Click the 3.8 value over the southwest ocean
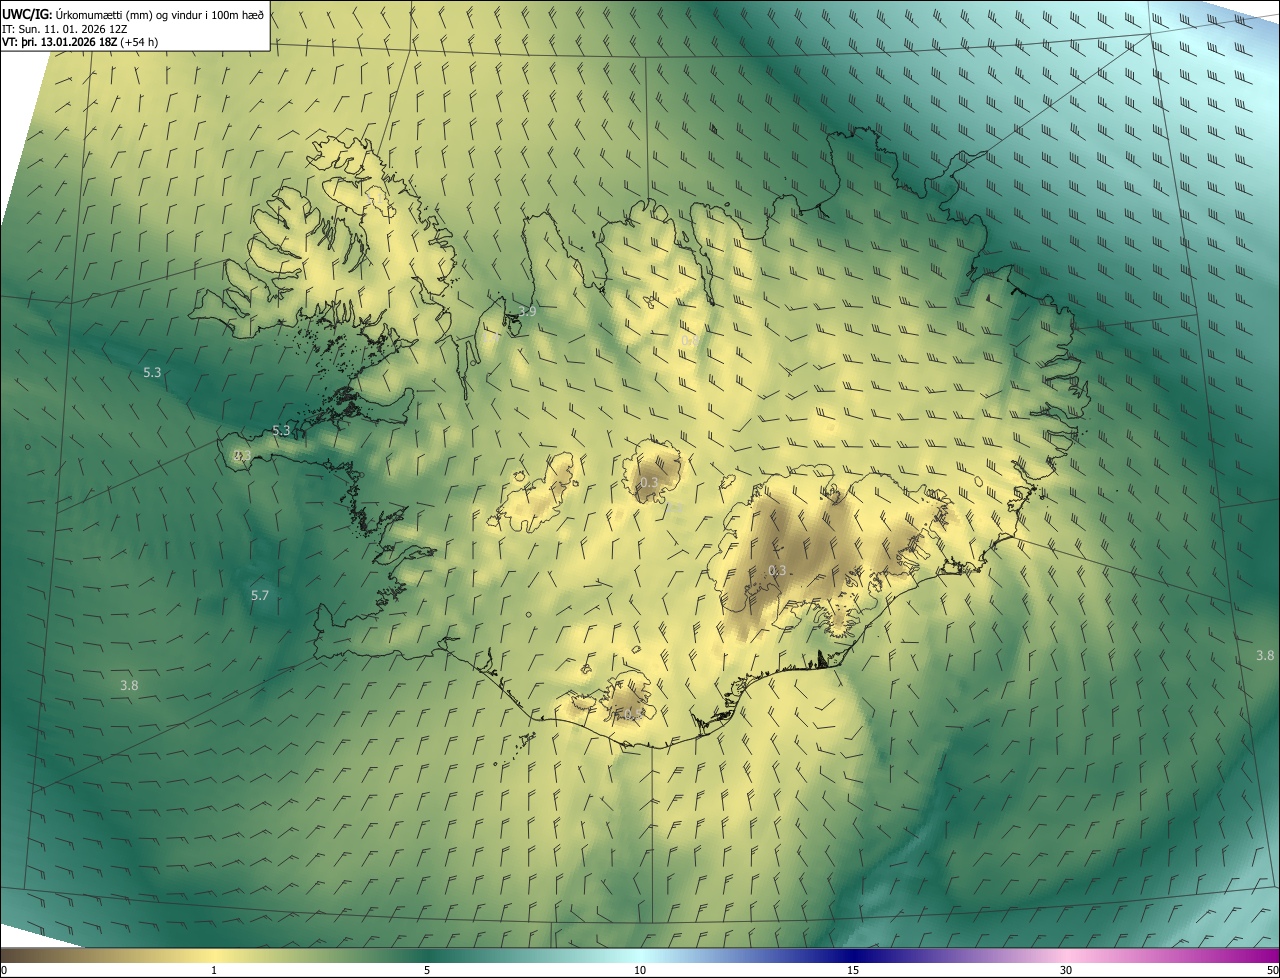Screen dimensions: 1280x978 (x=129, y=686)
